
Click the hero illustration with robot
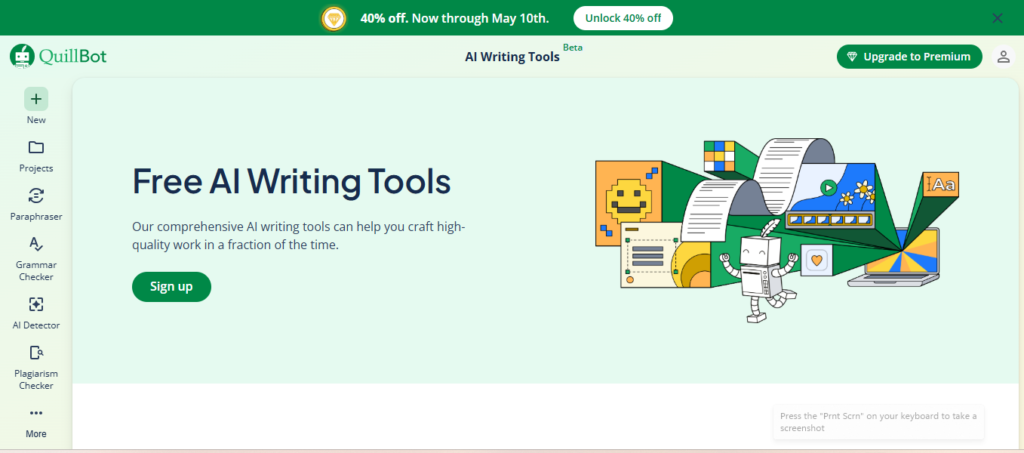pos(777,230)
